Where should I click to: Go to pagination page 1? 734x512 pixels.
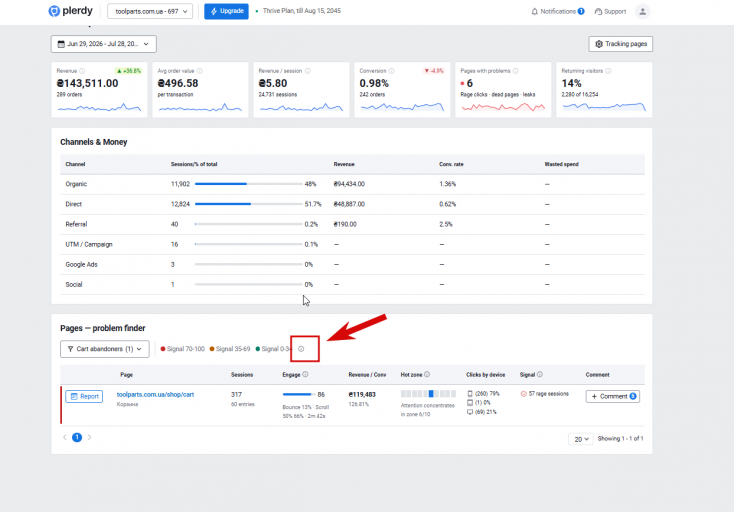pos(77,437)
